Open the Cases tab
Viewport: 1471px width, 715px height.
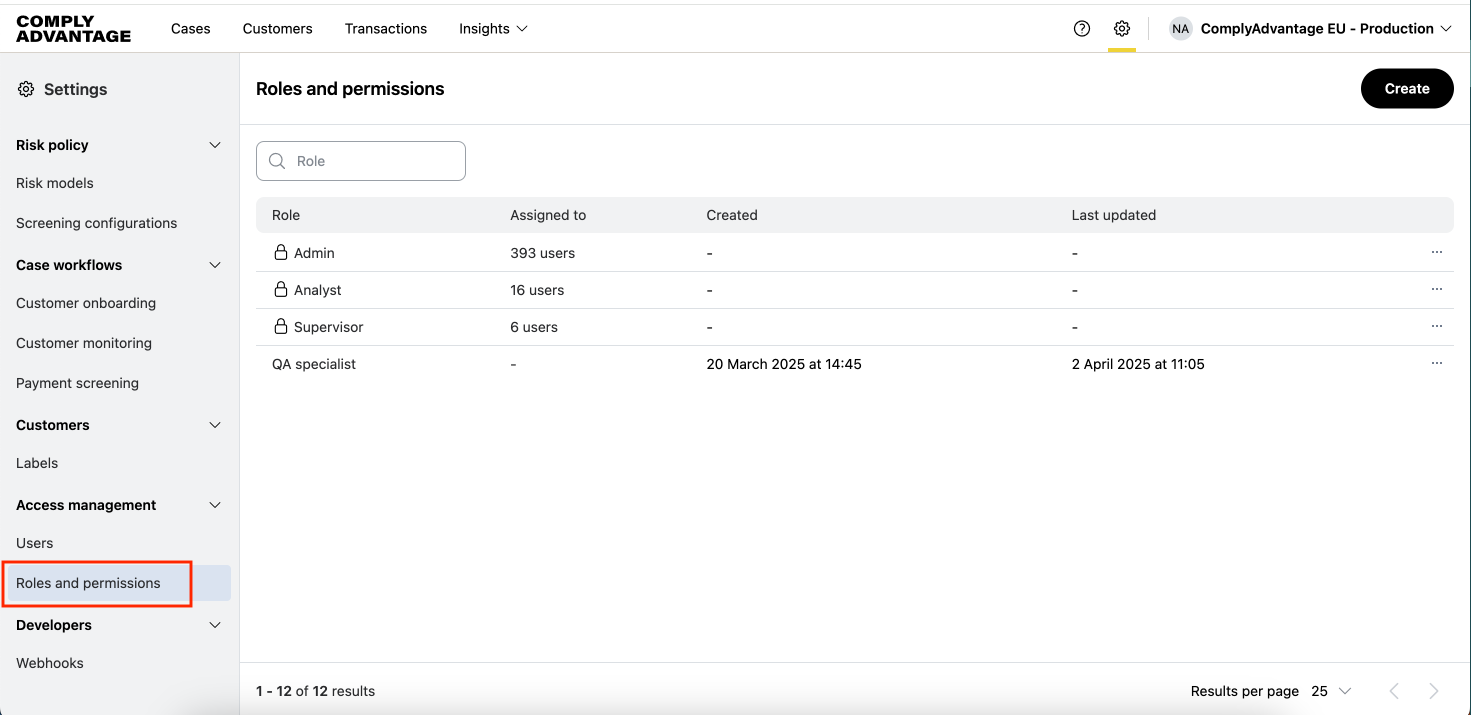tap(190, 29)
